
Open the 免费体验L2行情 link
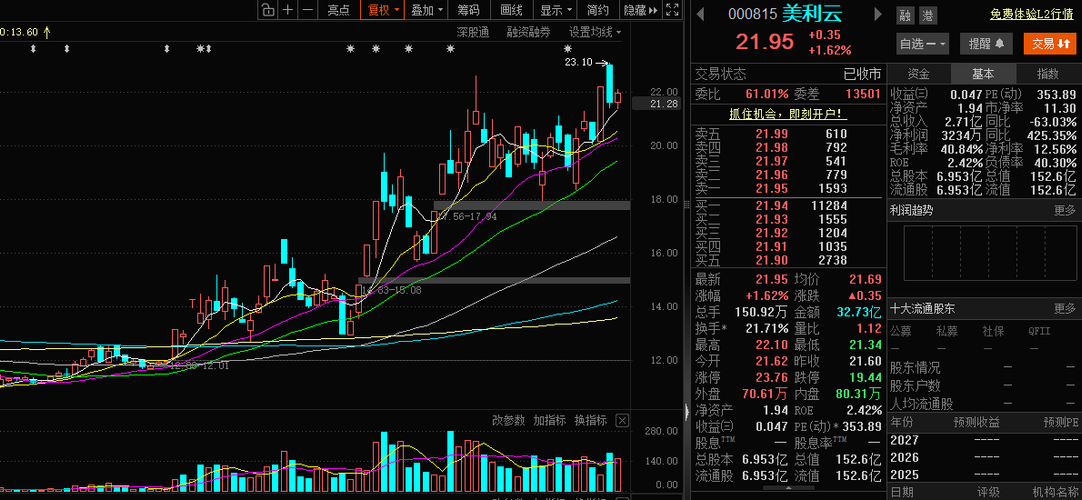pyautogui.click(x=1032, y=14)
